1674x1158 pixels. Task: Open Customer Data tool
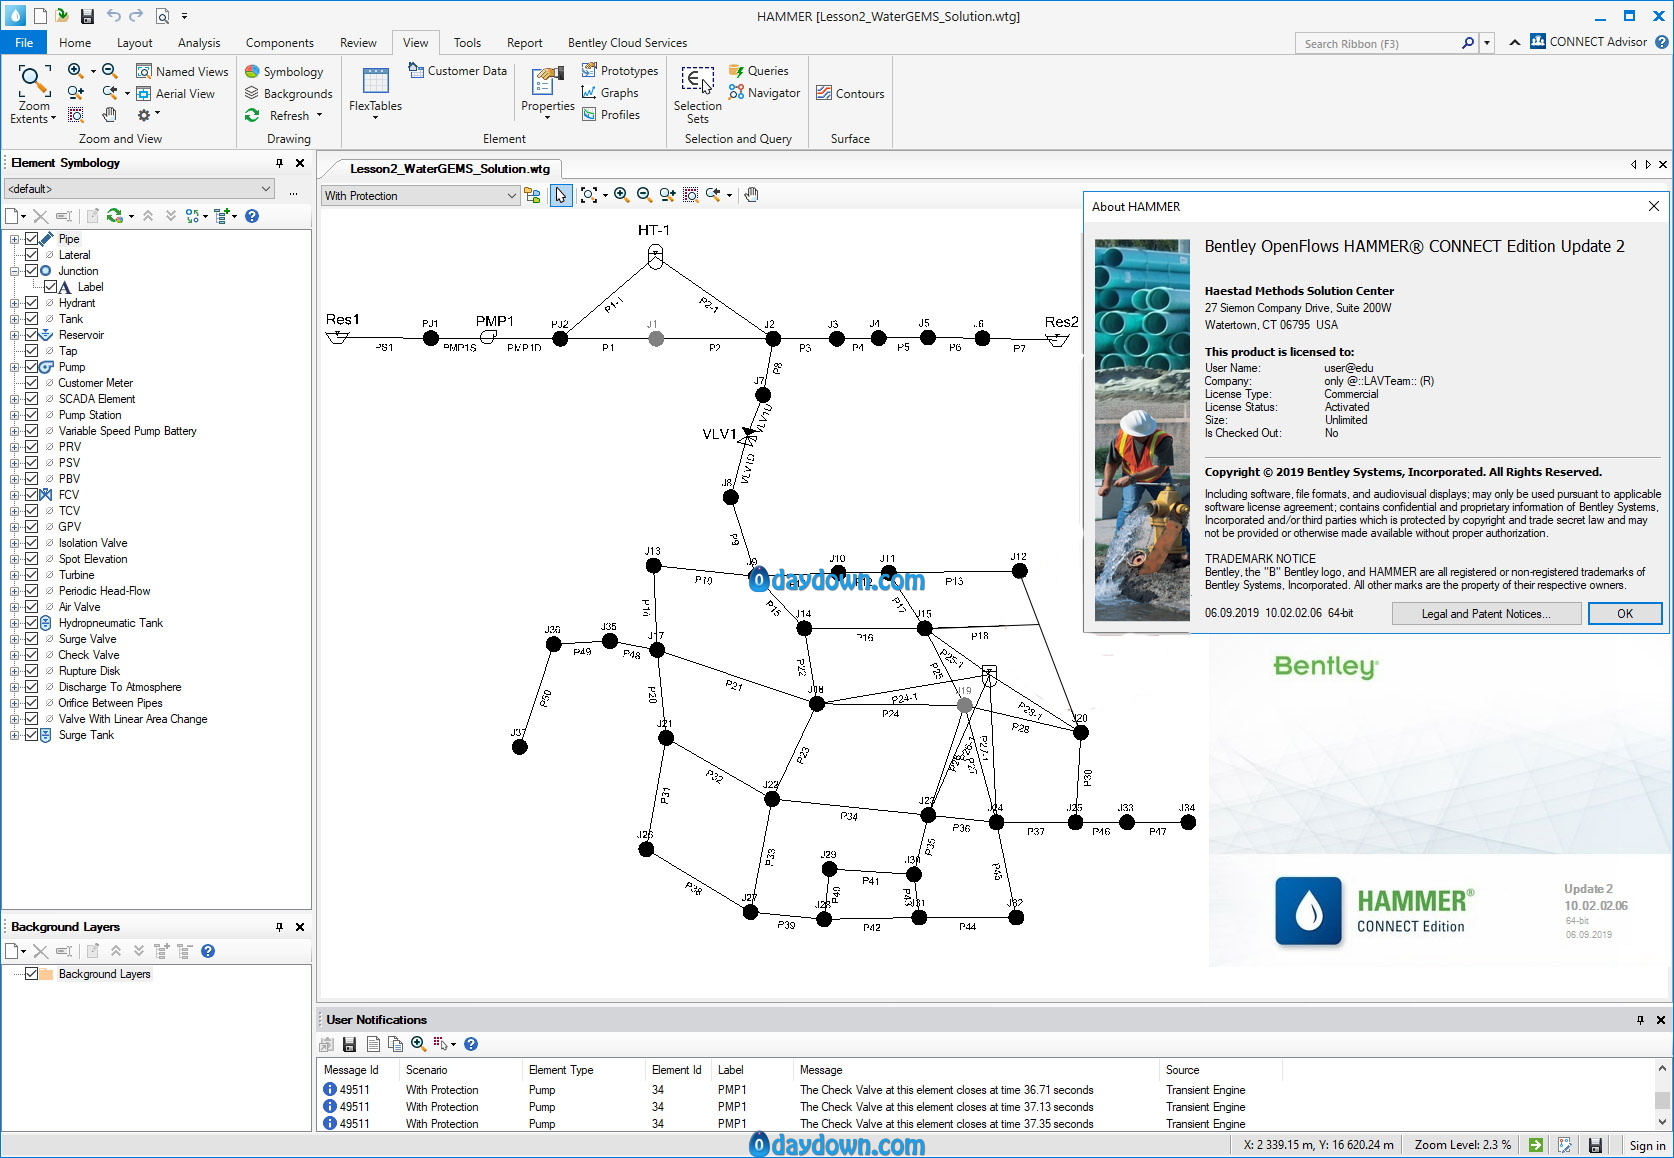(x=458, y=71)
